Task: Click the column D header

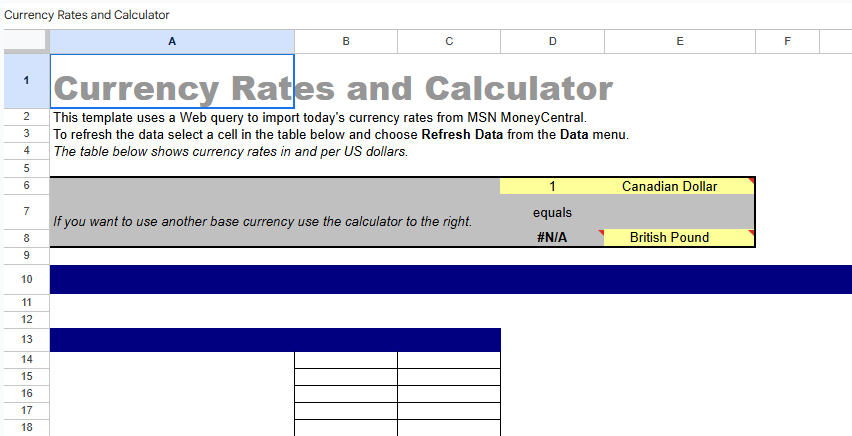Action: [x=552, y=41]
